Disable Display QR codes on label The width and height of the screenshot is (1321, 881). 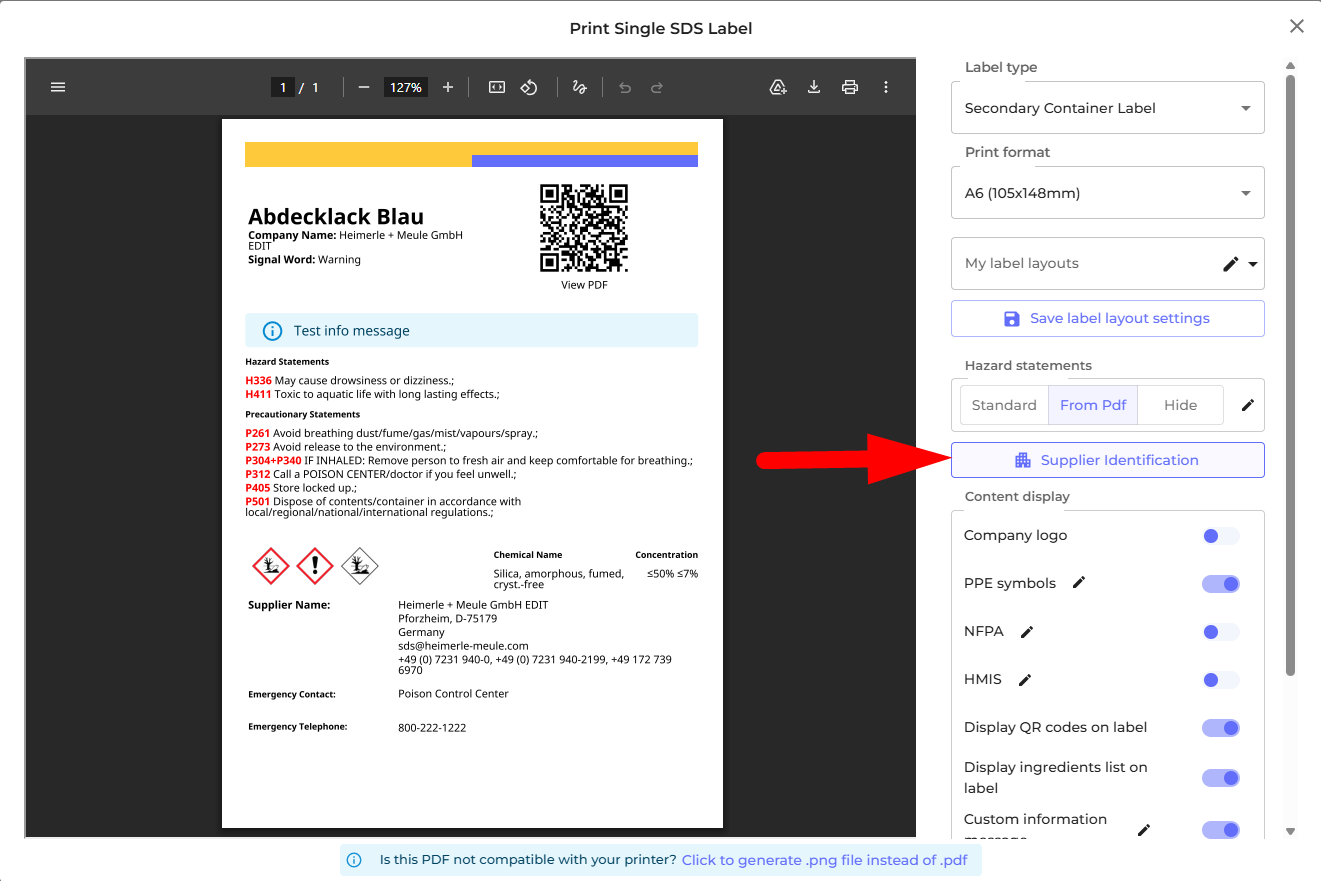click(1220, 728)
